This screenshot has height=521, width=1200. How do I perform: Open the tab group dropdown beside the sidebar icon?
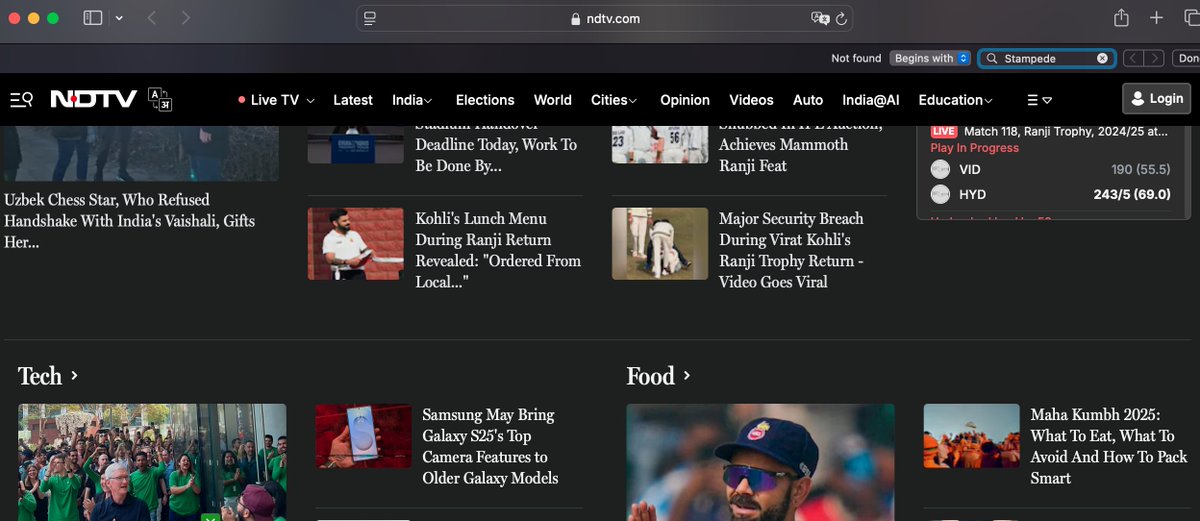tap(120, 18)
